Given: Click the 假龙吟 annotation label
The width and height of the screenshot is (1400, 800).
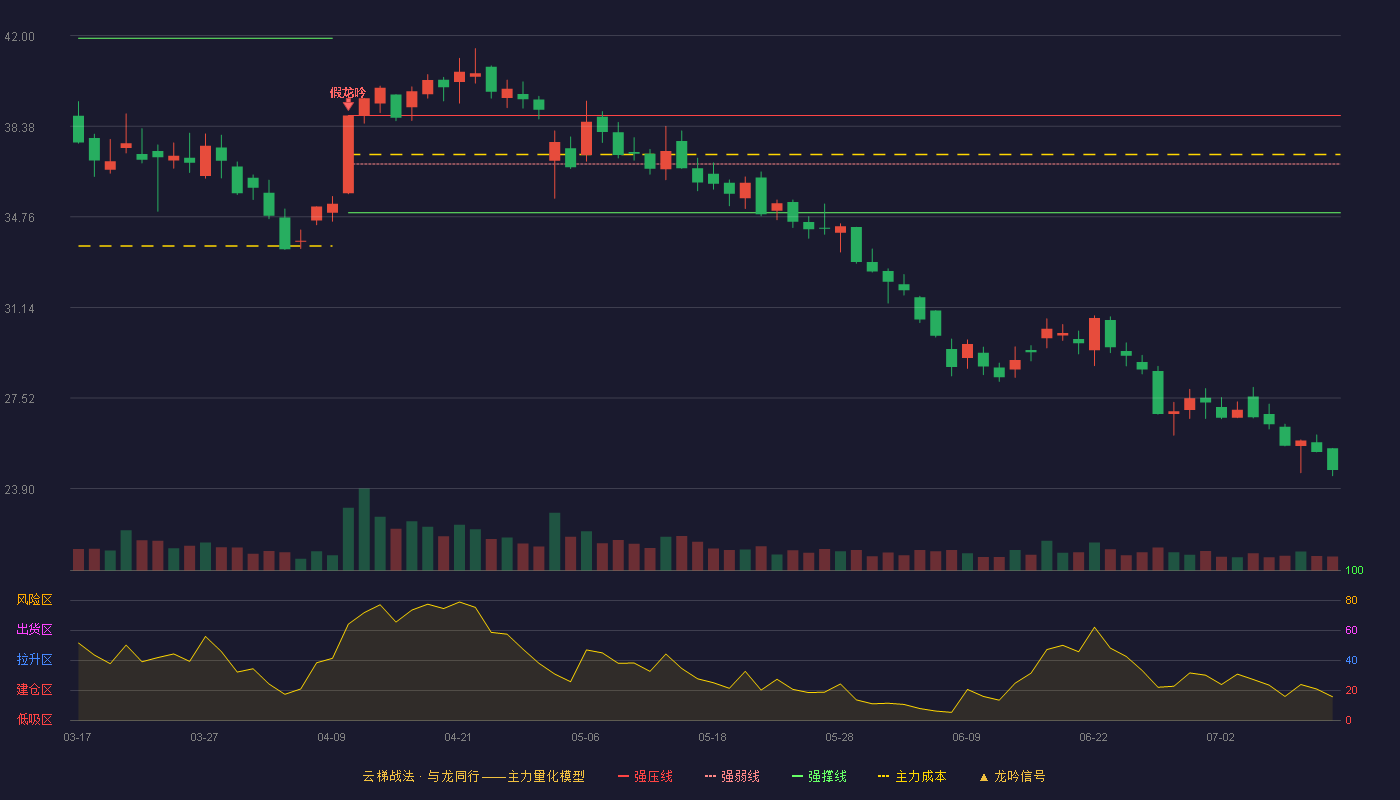Looking at the screenshot, I should (348, 92).
